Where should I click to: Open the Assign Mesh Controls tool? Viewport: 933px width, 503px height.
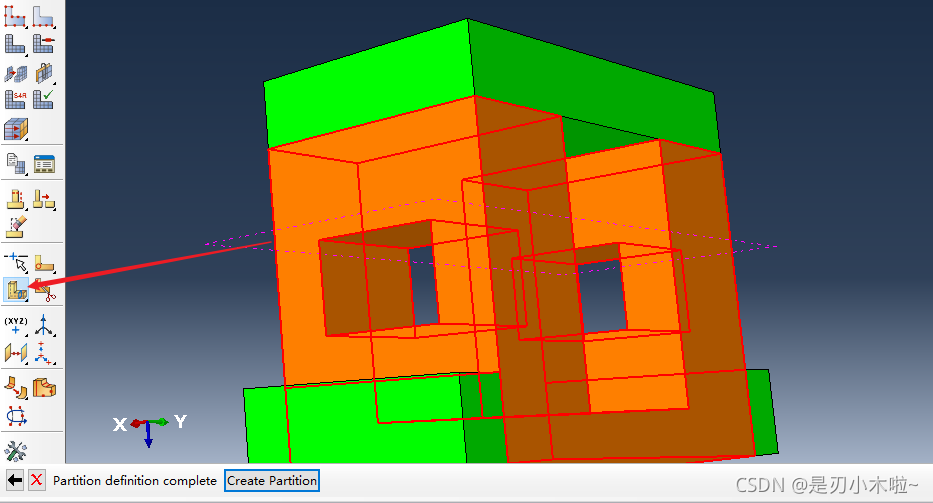click(x=15, y=72)
